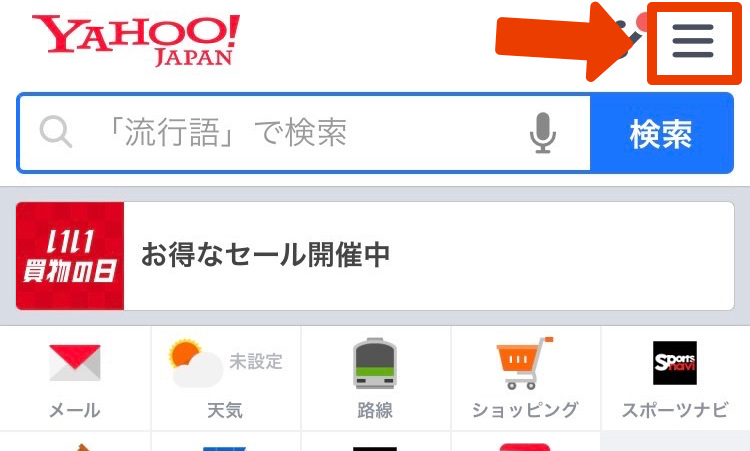Viewport: 750px width, 451px height.
Task: Focus the 「流行語」で検索 search field
Action: tap(304, 133)
